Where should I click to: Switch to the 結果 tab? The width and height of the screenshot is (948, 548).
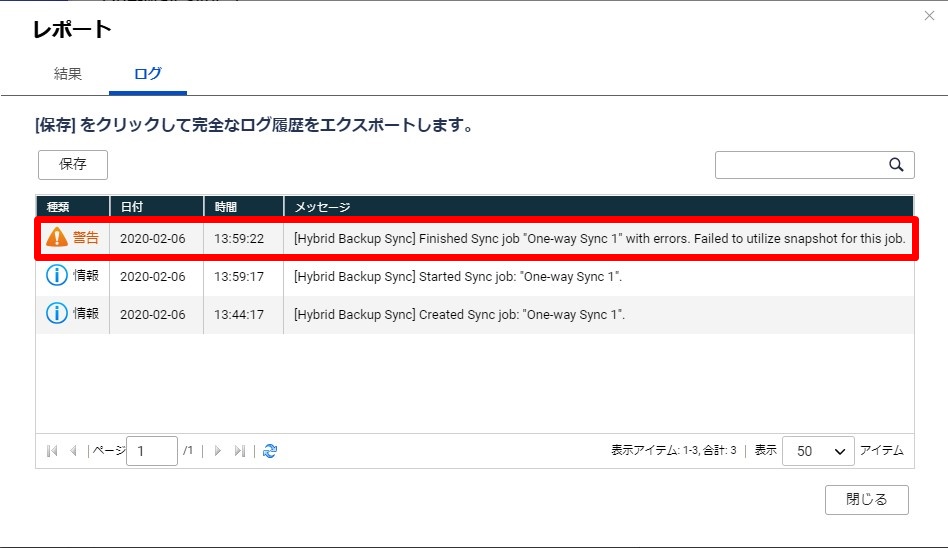pyautogui.click(x=68, y=74)
